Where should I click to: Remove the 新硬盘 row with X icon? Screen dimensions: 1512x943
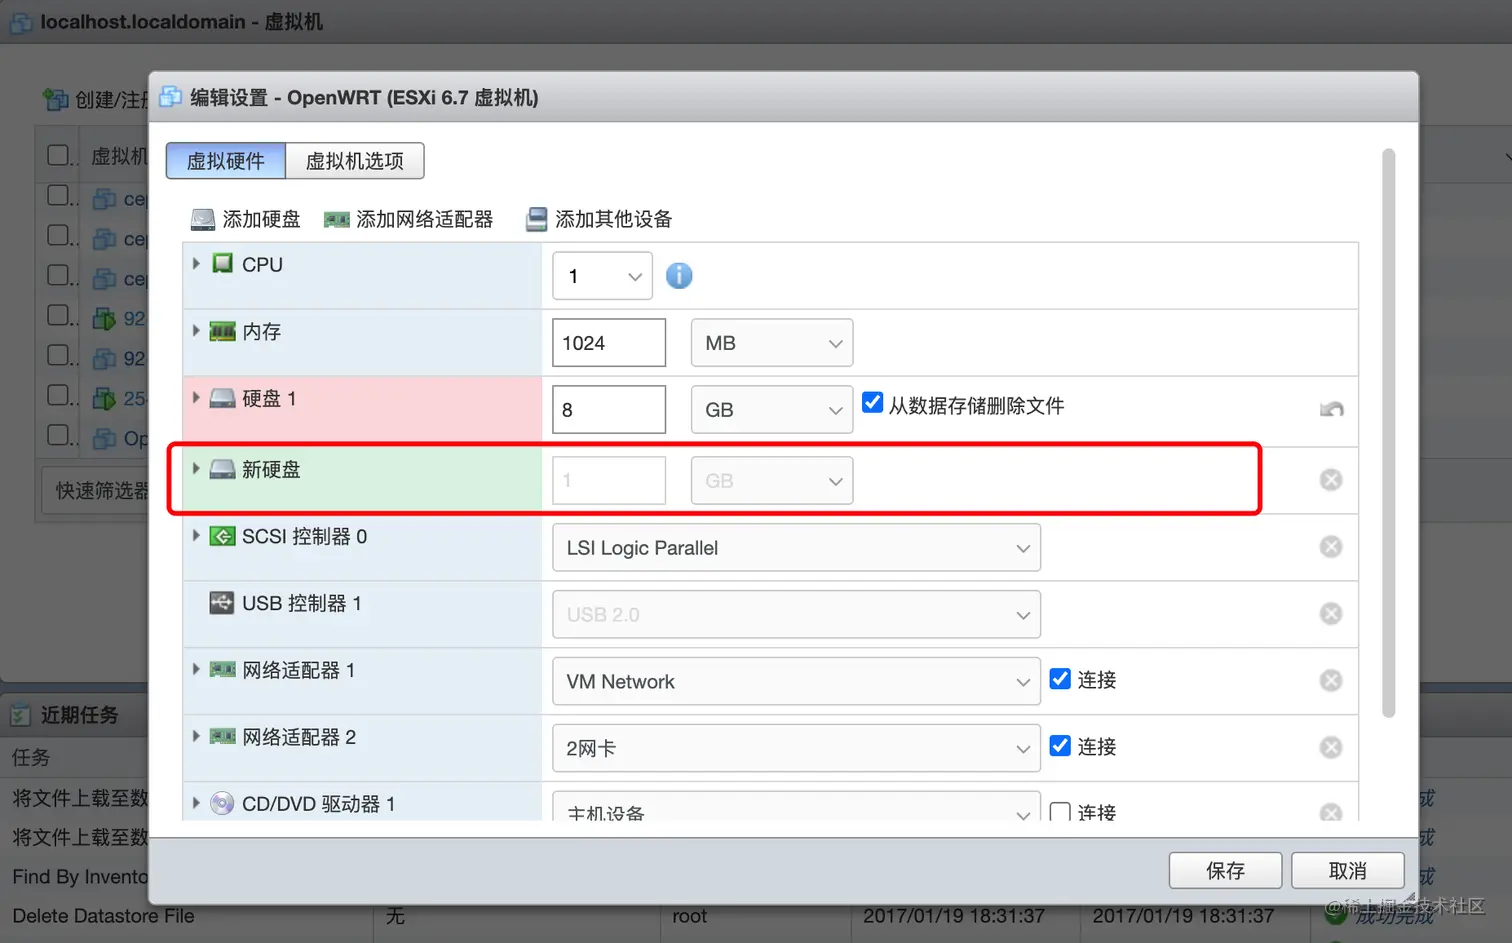[1331, 480]
